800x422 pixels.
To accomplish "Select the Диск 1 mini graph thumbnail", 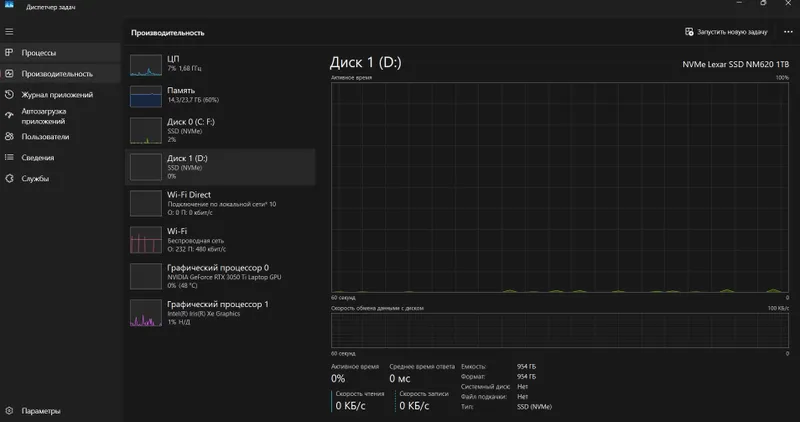I will pos(145,167).
